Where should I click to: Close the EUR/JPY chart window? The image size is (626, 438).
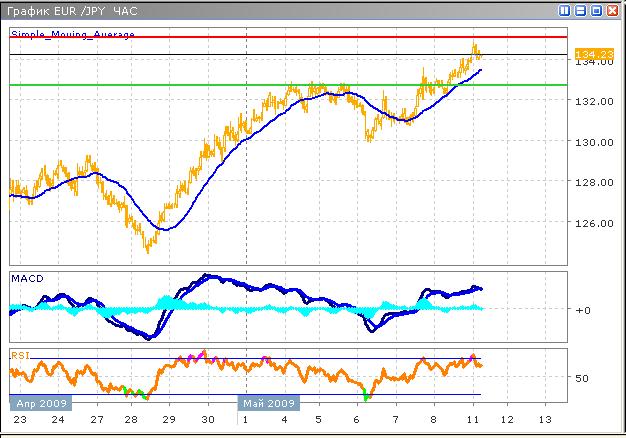pyautogui.click(x=613, y=10)
